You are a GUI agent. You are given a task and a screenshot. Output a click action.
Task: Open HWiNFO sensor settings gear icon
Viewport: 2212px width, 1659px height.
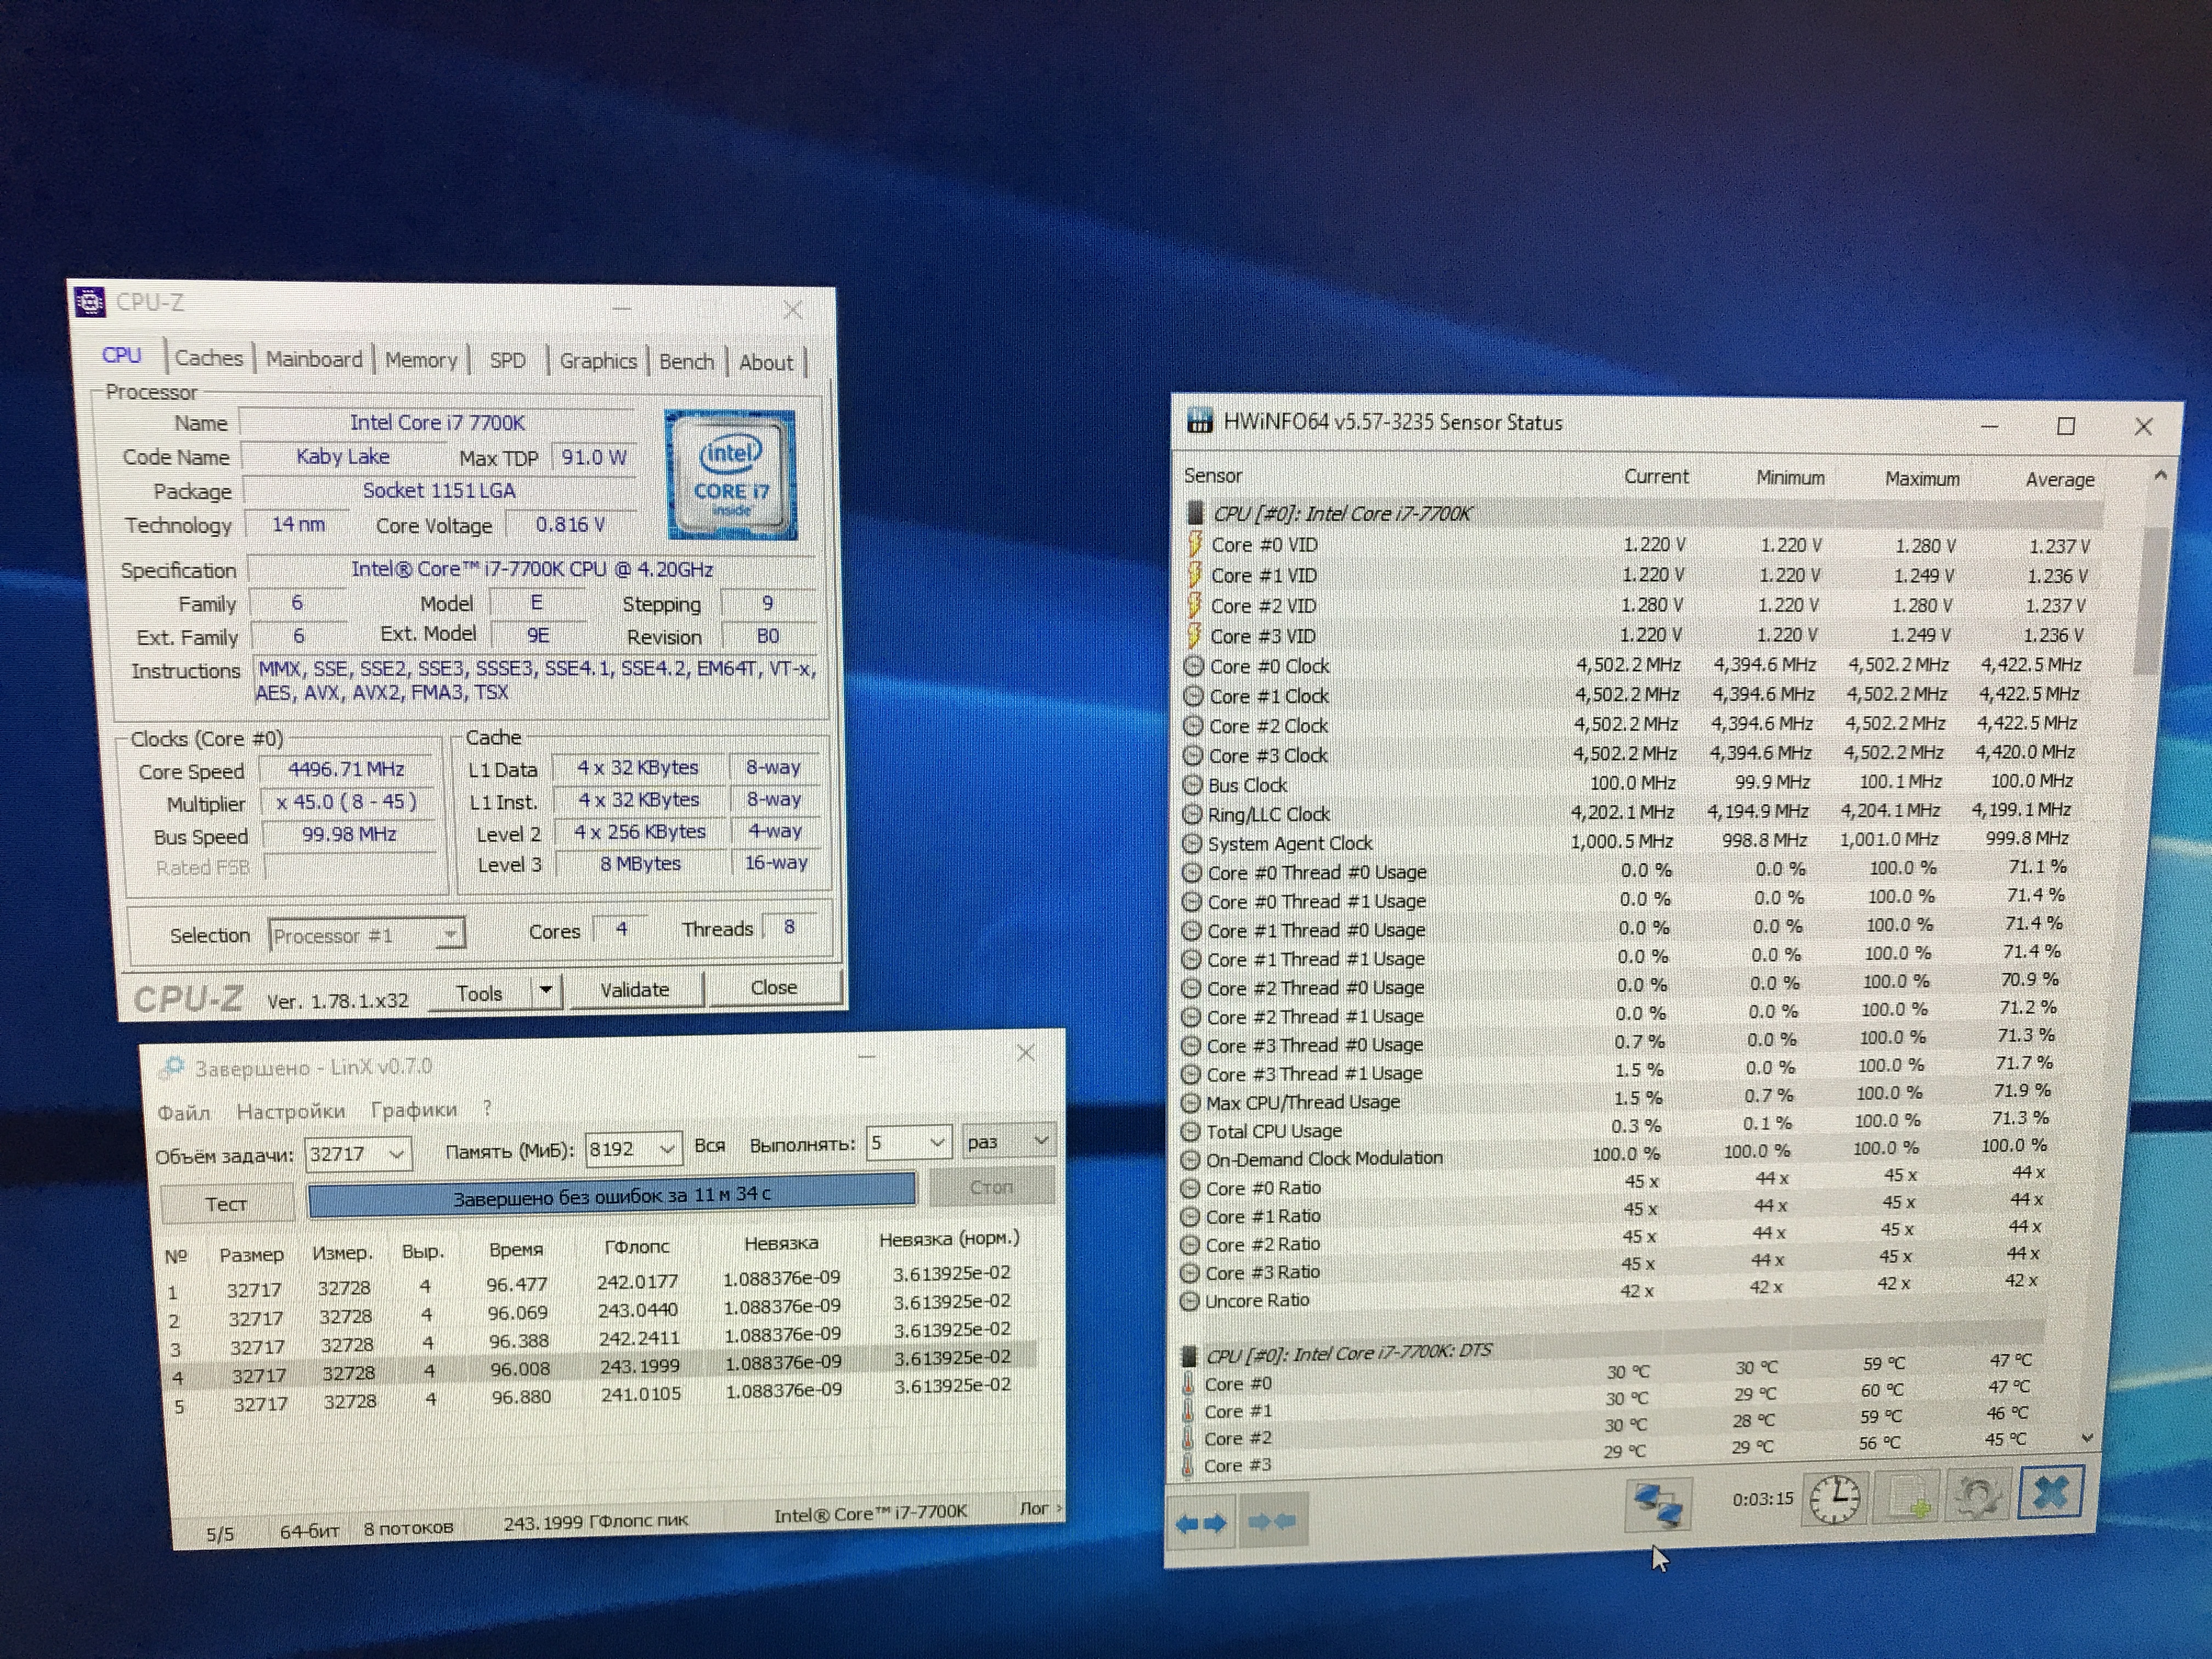tap(1977, 1496)
